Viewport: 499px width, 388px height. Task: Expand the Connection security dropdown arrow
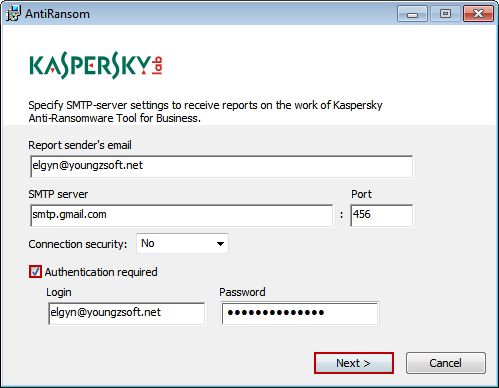click(x=220, y=244)
